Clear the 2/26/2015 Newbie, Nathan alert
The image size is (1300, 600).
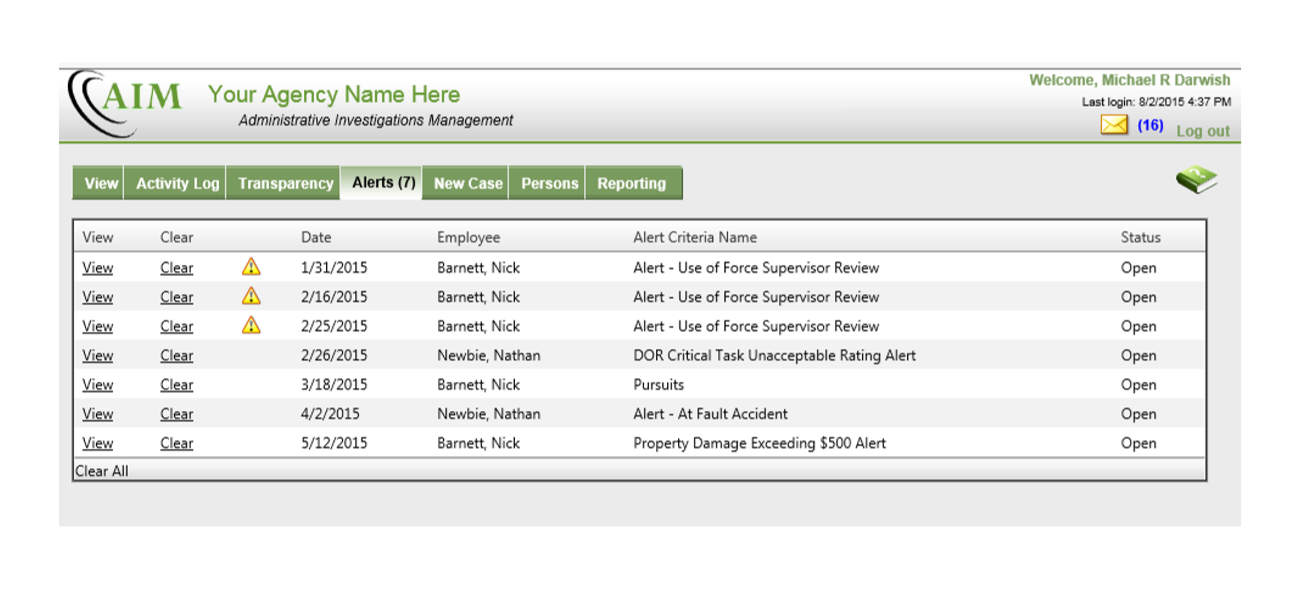(176, 356)
